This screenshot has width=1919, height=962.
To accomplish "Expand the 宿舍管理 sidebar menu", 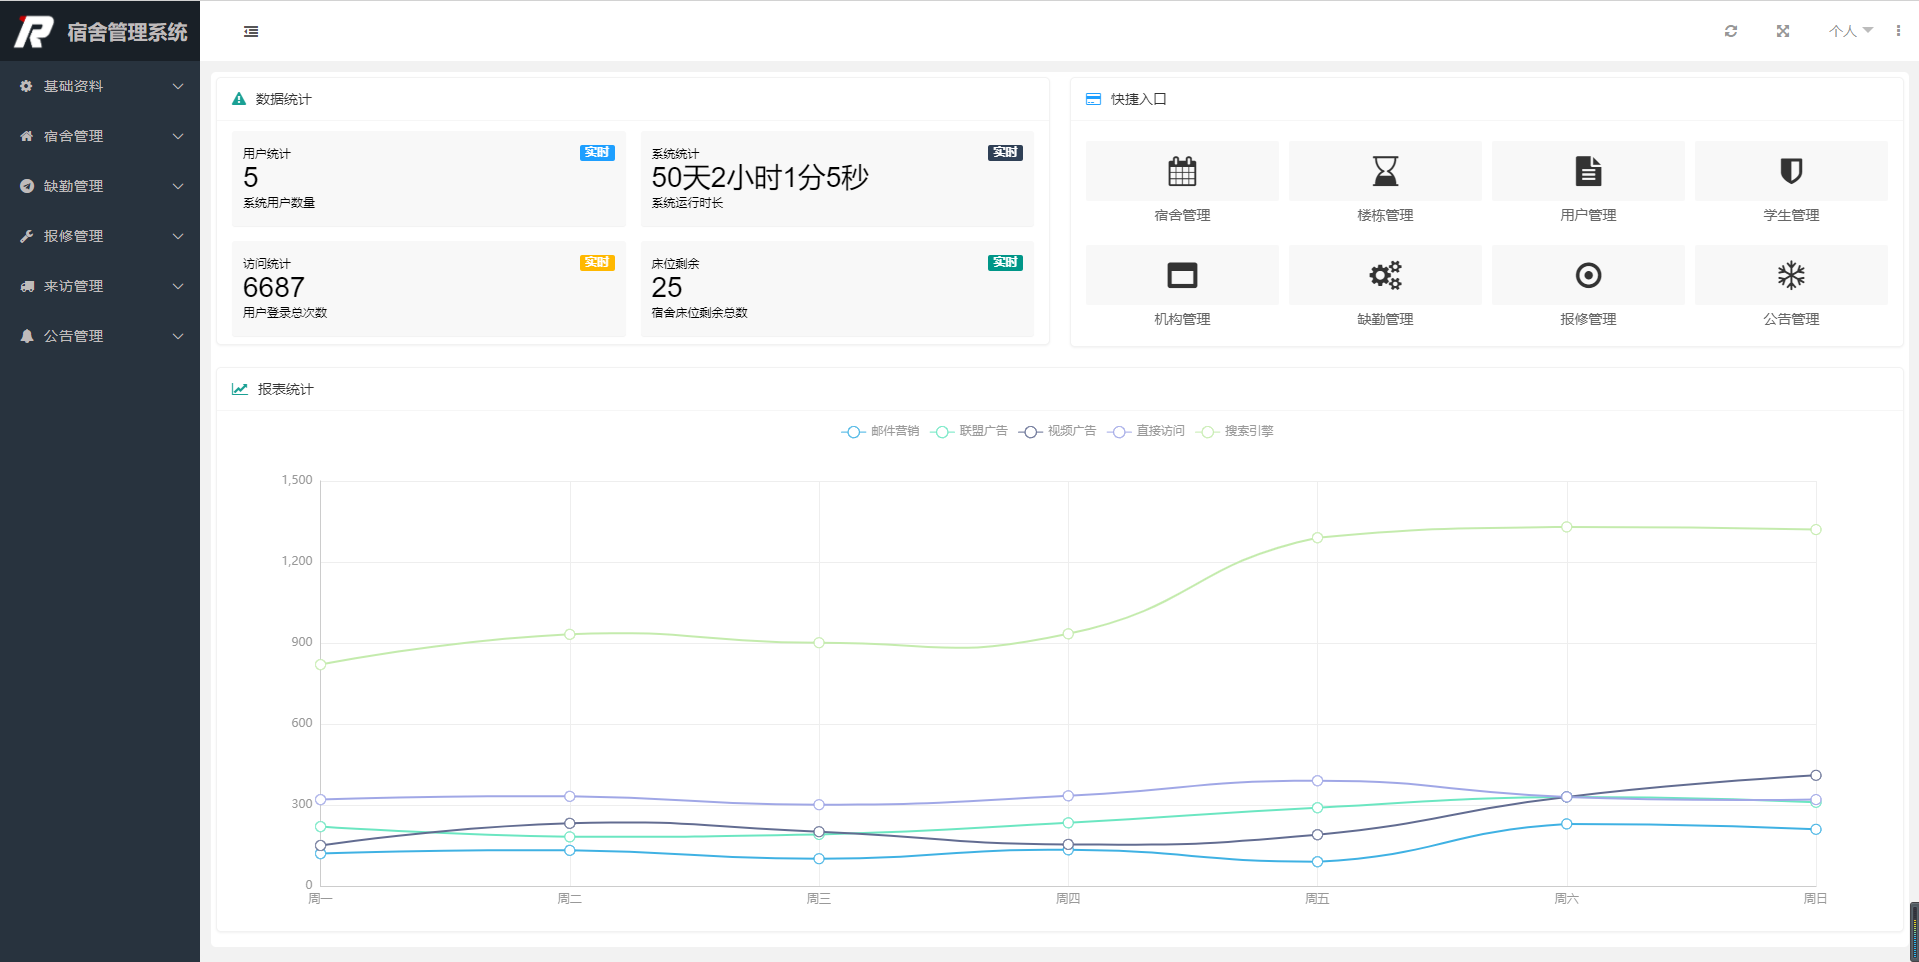I will point(100,136).
